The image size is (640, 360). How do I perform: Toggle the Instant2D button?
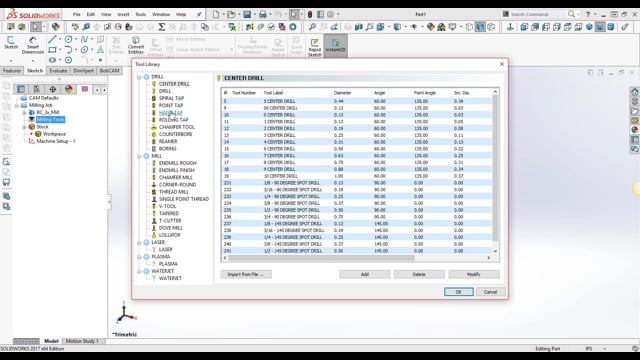click(336, 46)
